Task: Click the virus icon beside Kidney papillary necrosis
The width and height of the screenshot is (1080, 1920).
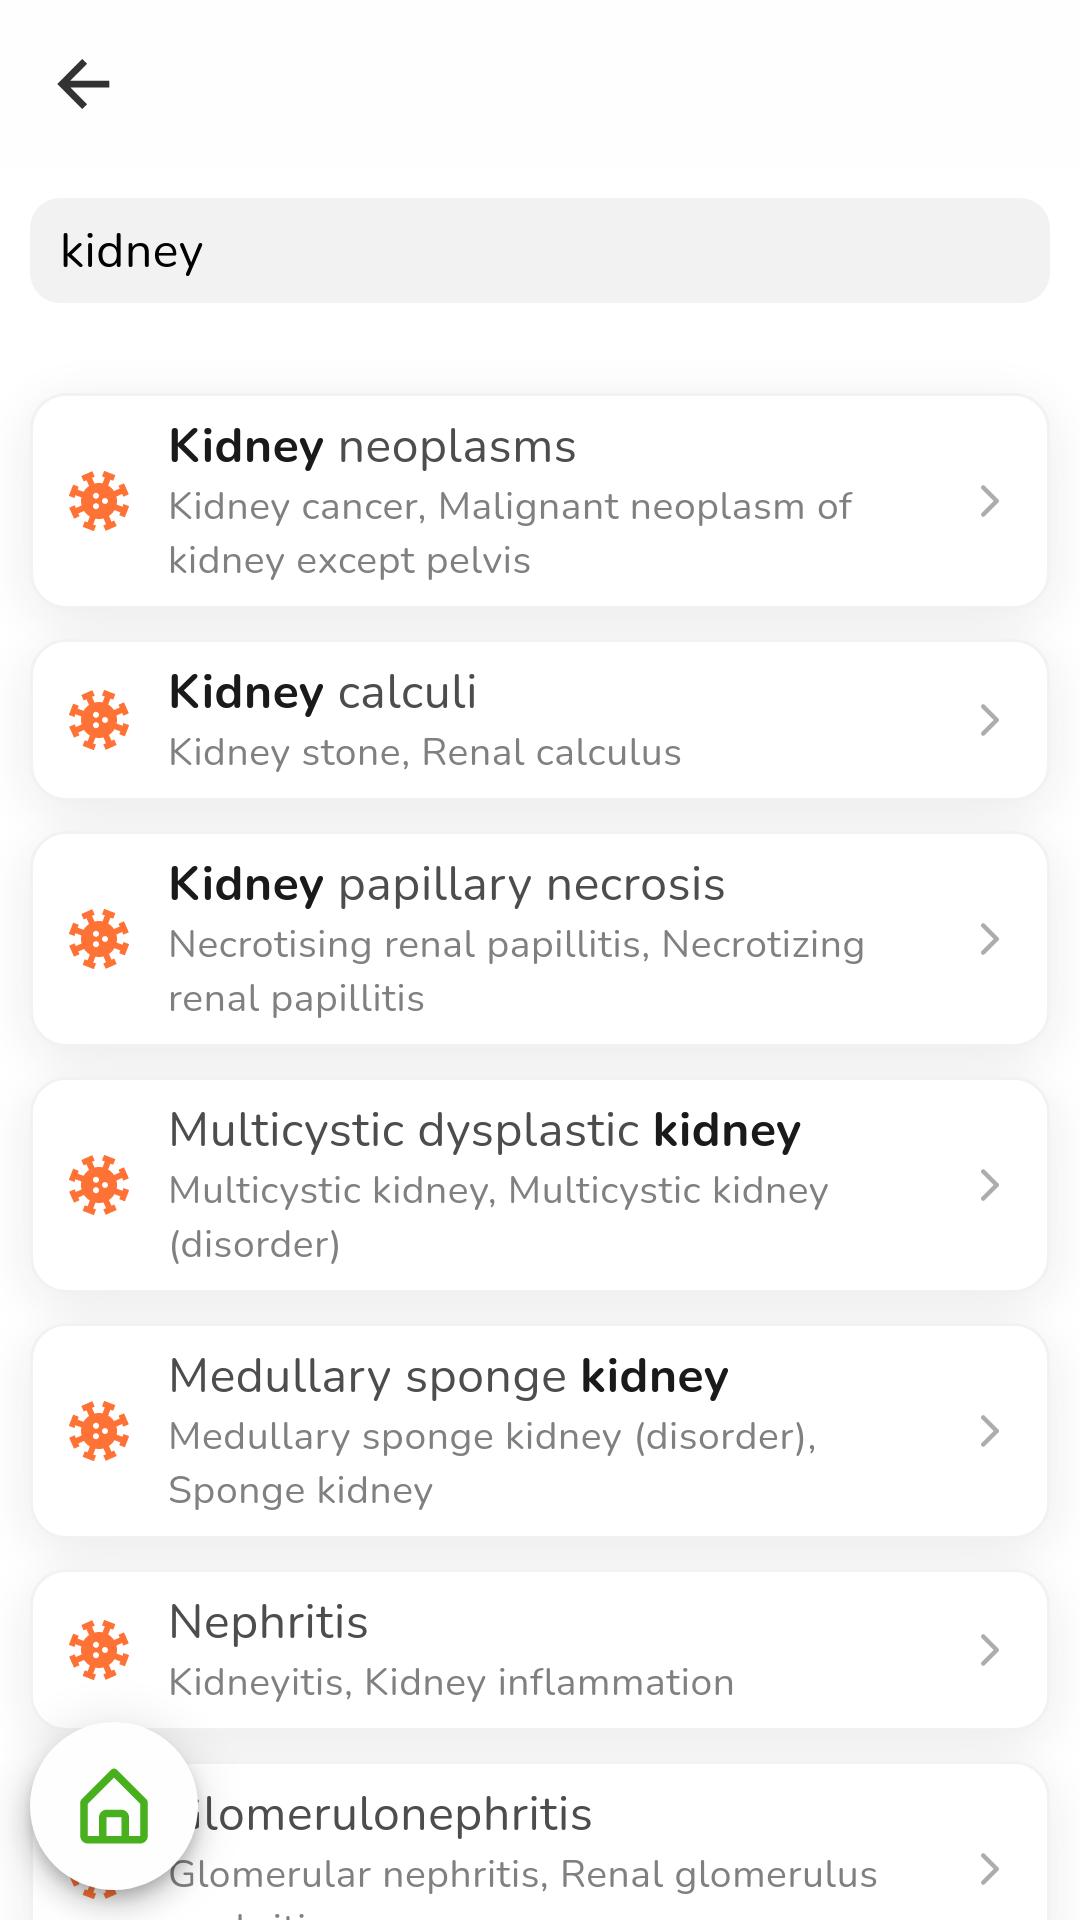Action: click(x=99, y=939)
